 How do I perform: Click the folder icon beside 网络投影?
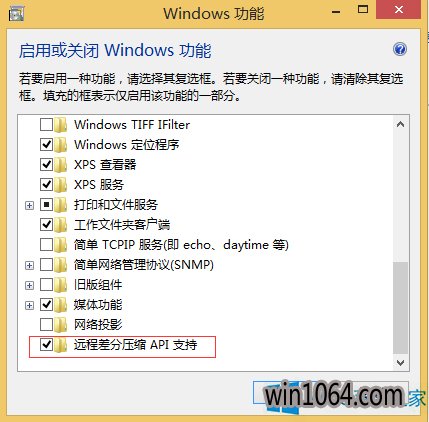61,325
